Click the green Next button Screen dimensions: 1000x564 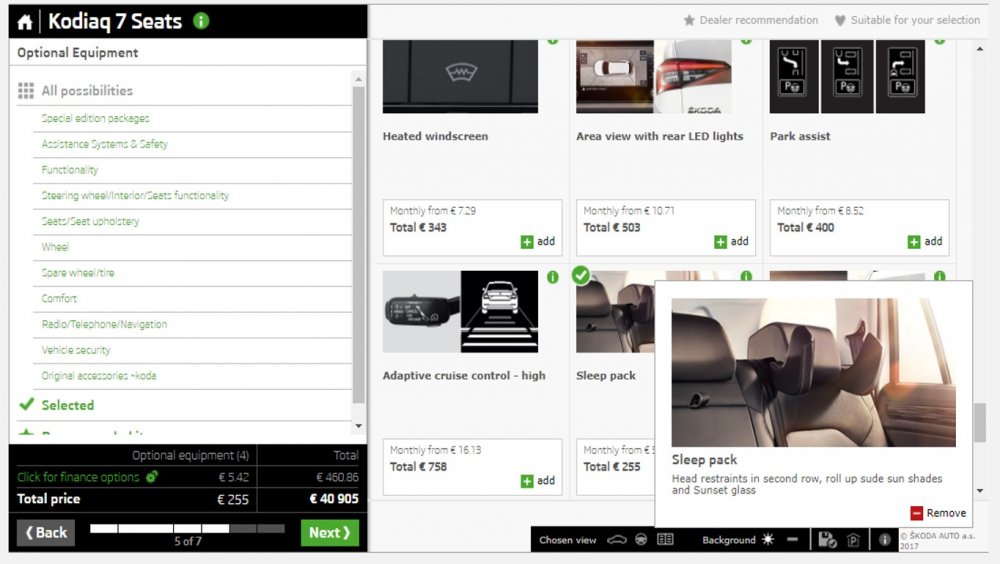[x=330, y=533]
